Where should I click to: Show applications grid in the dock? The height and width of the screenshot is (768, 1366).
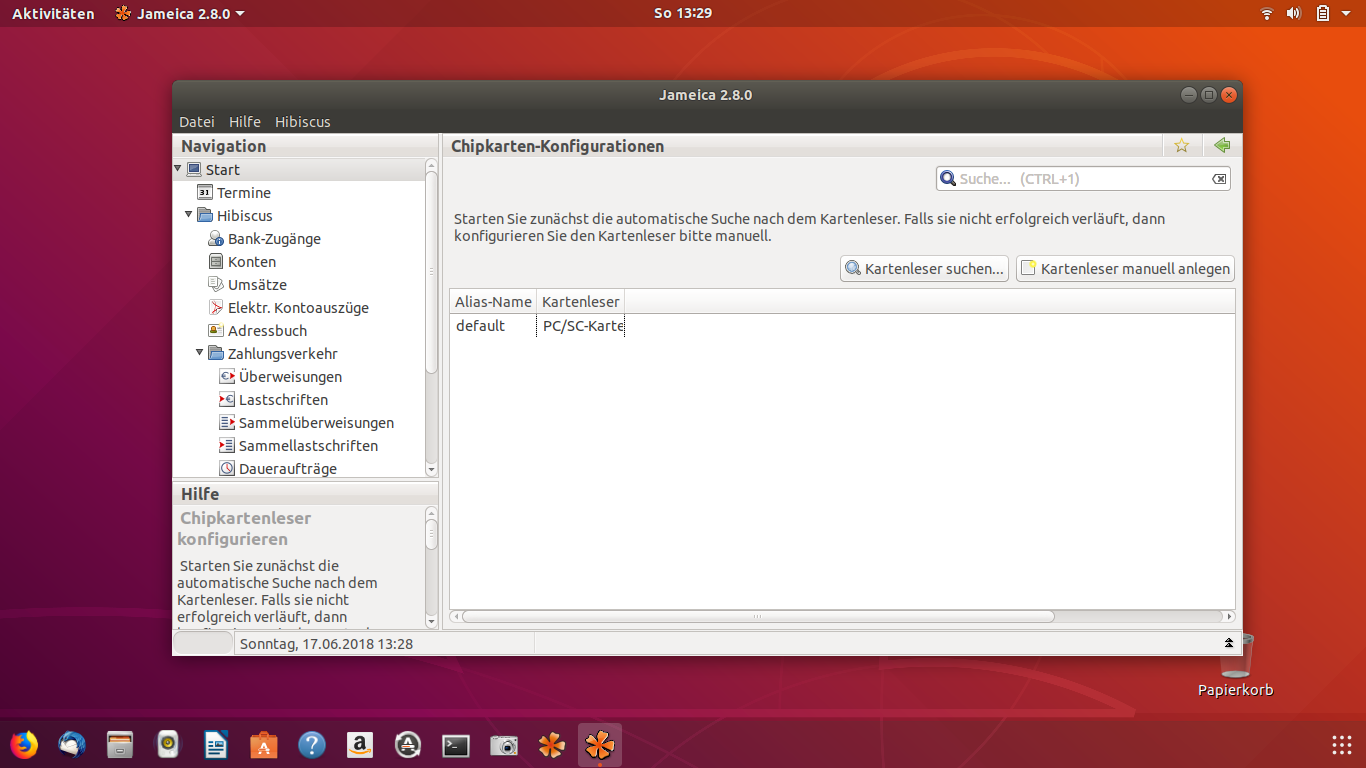click(1342, 745)
